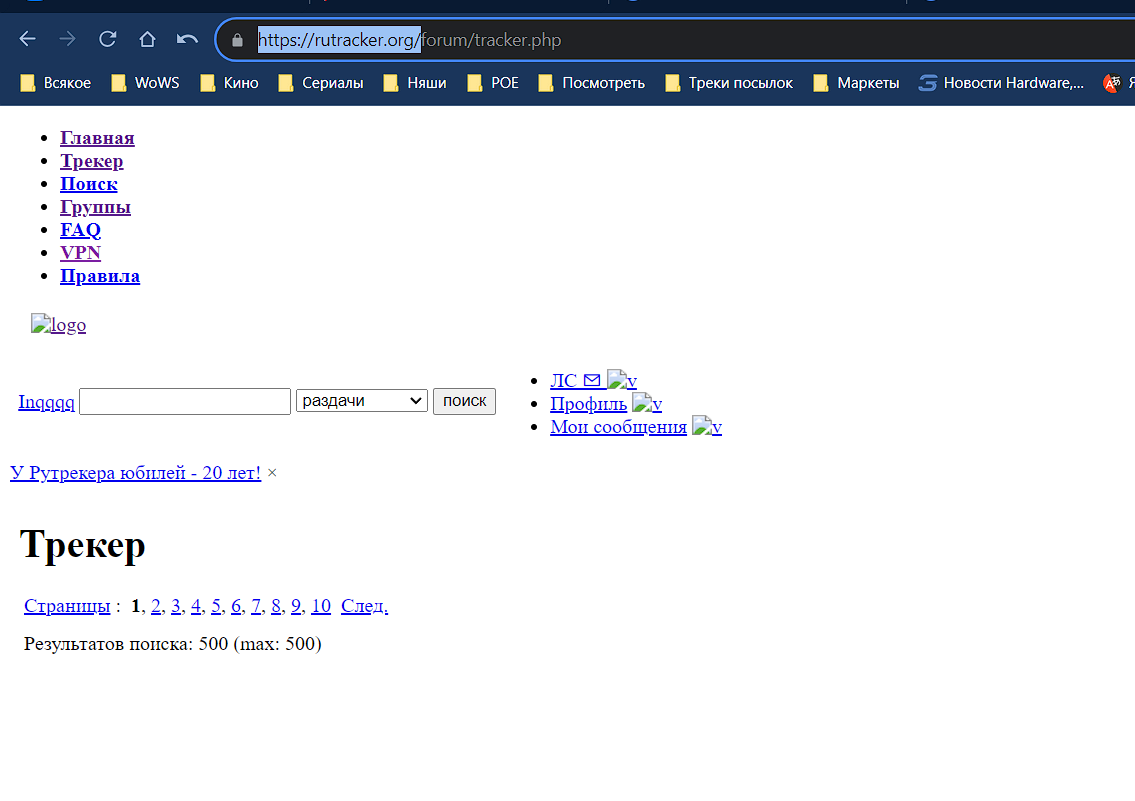This screenshot has height=801, width=1135.
Task: Click the След. next page link
Action: tap(364, 606)
